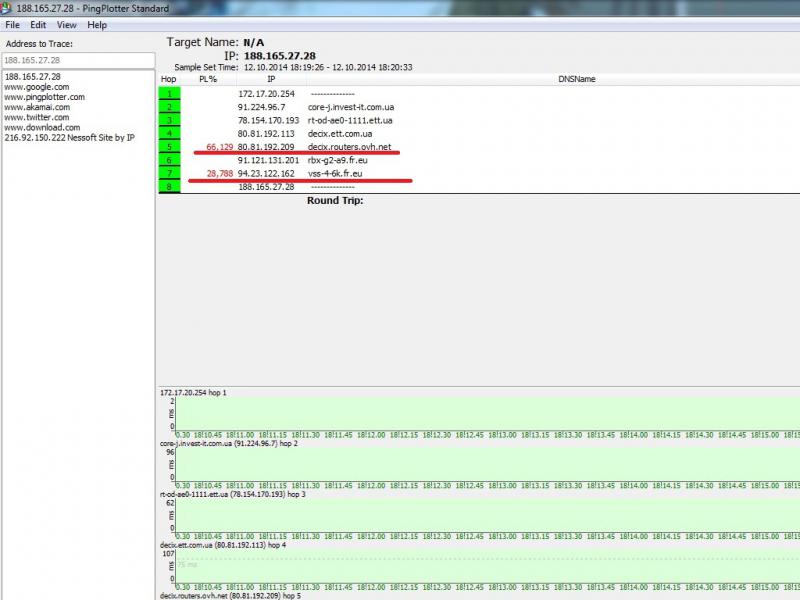Click the hop 2 core-j.invest-it.com.ua graph
The image size is (800, 600).
(487, 465)
